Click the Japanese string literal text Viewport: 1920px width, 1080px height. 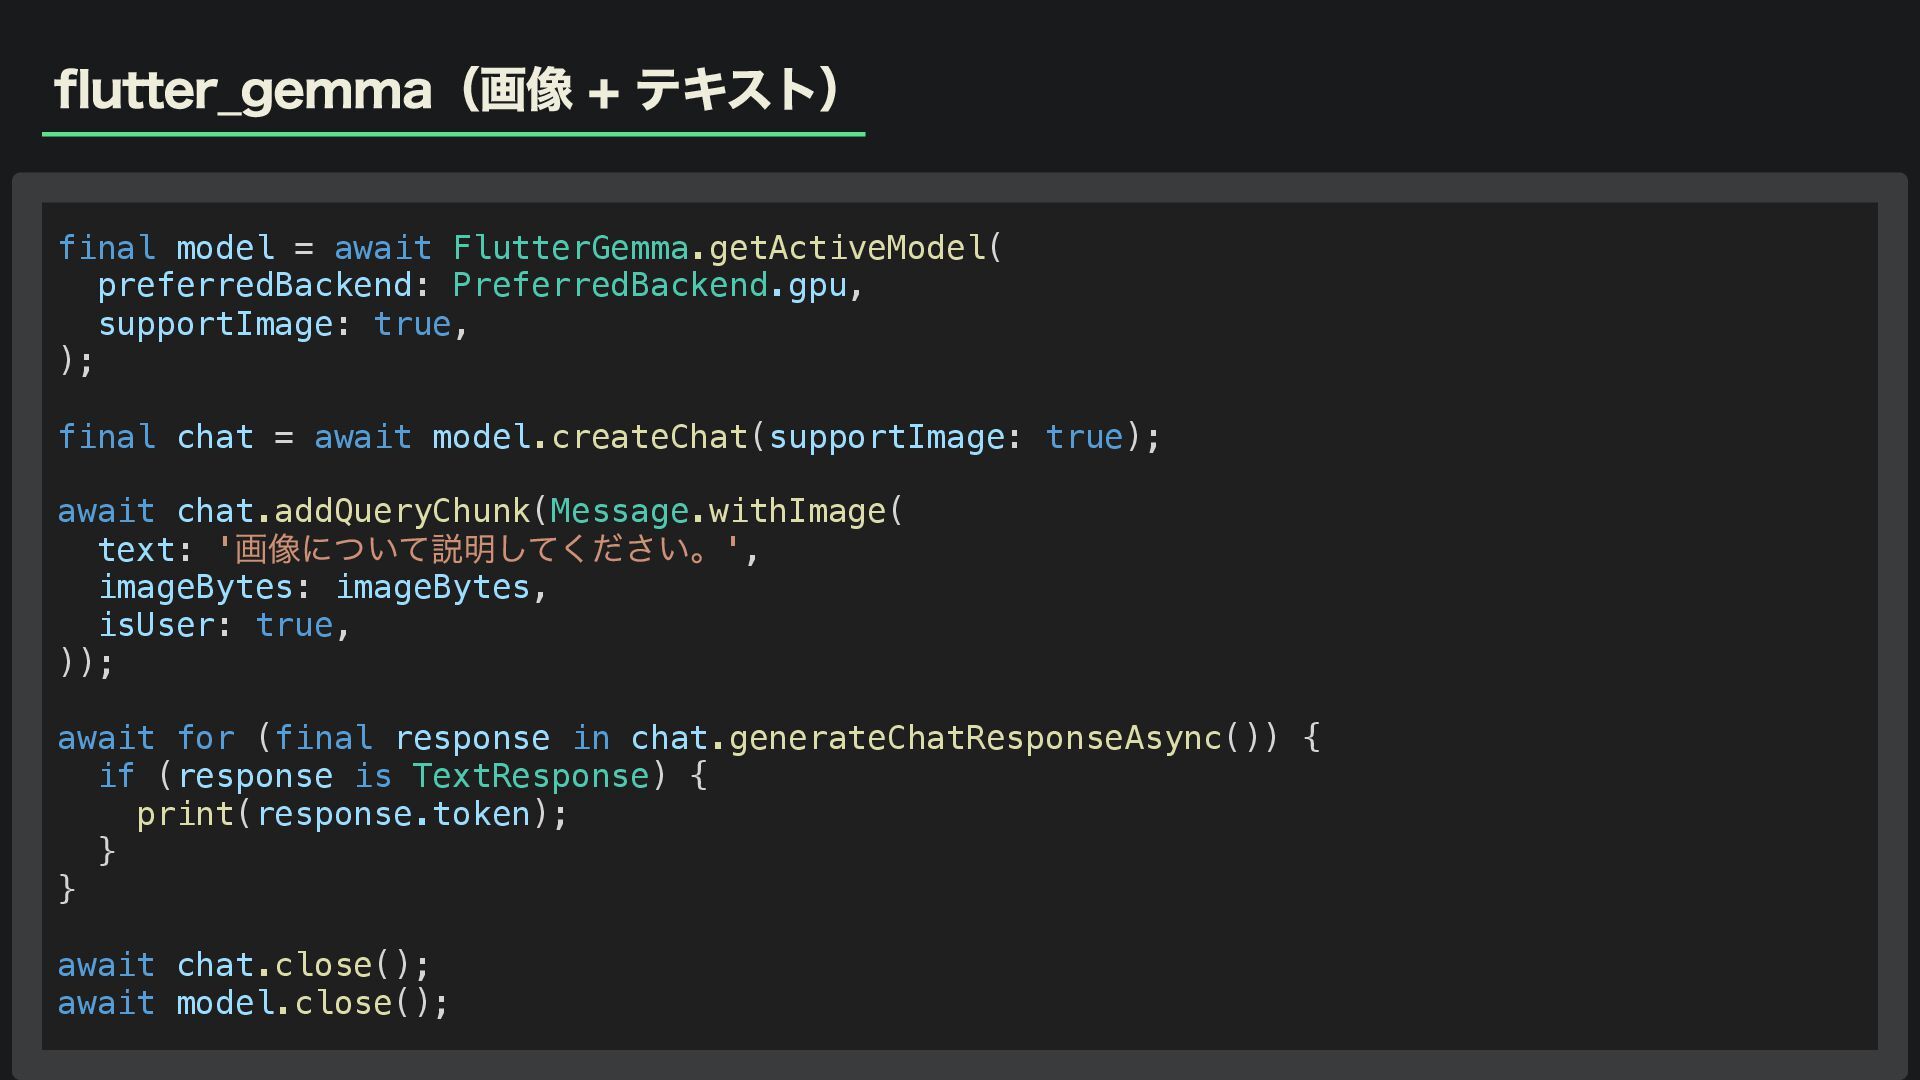(477, 549)
